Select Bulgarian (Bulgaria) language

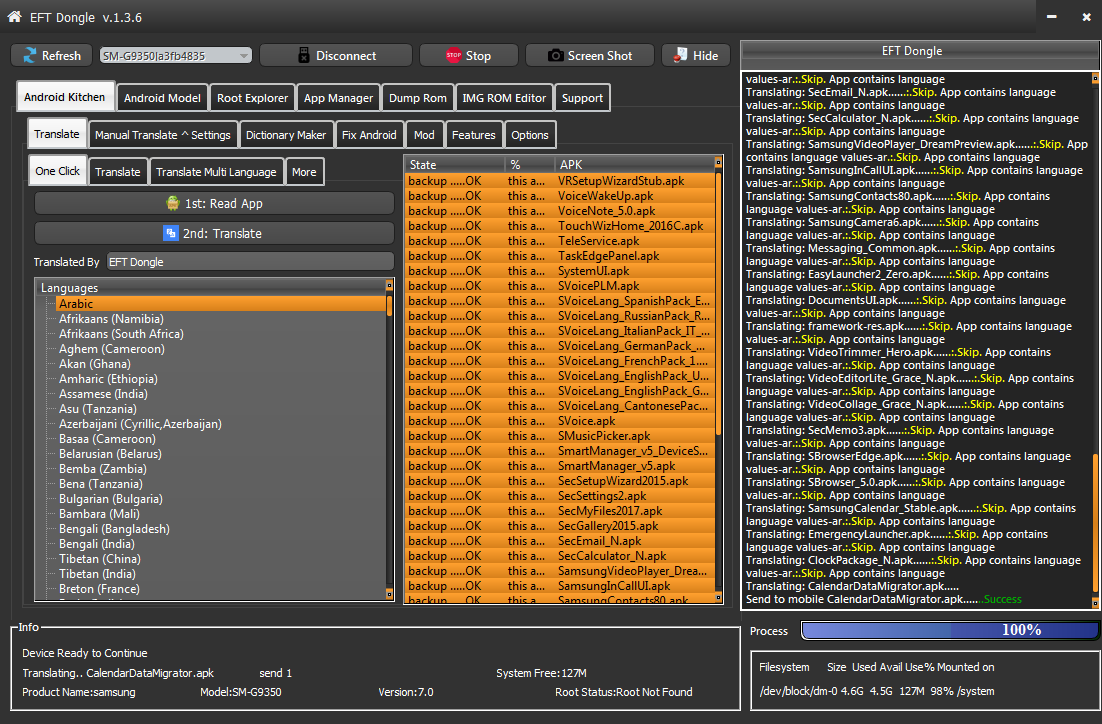click(110, 499)
